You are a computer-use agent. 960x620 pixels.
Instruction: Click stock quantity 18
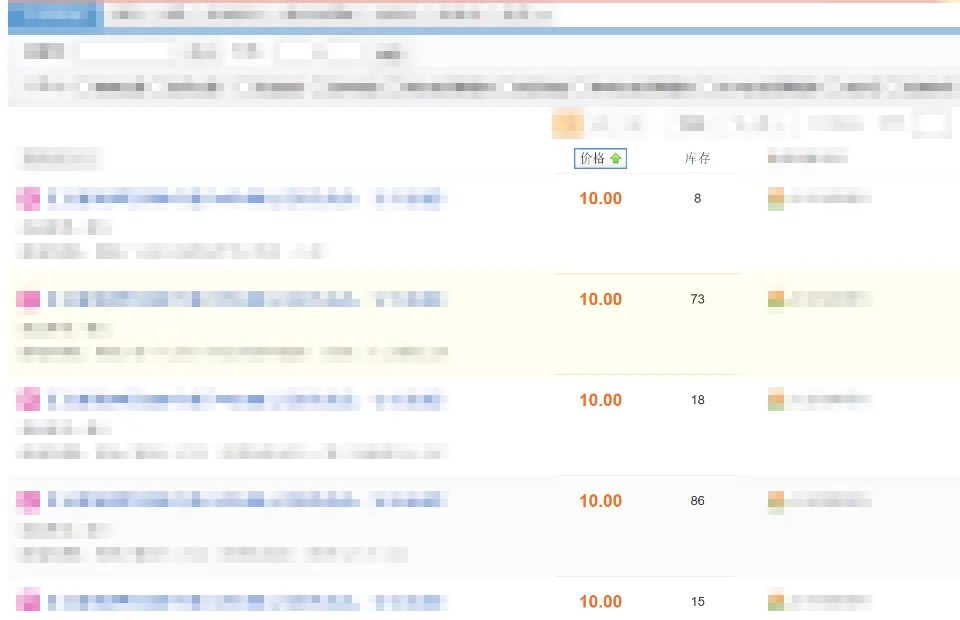[x=697, y=400]
